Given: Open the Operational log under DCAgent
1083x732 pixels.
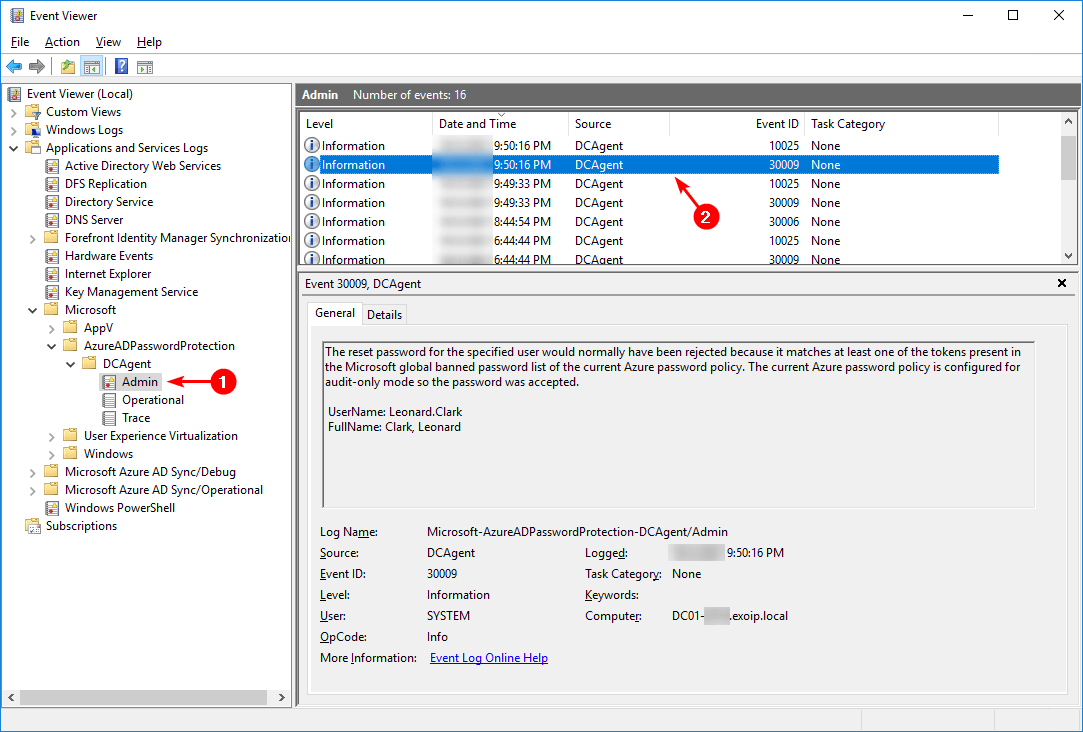Looking at the screenshot, I should [x=152, y=400].
